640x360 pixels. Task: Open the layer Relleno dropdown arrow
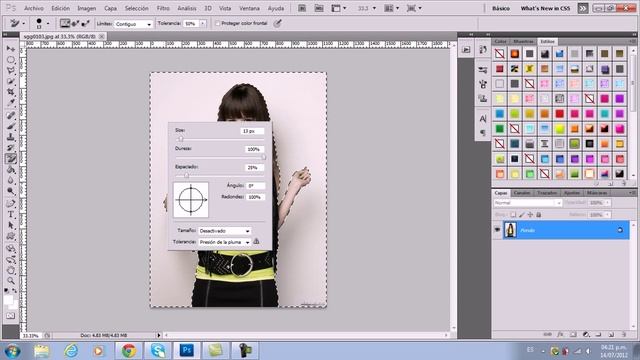tap(608, 215)
